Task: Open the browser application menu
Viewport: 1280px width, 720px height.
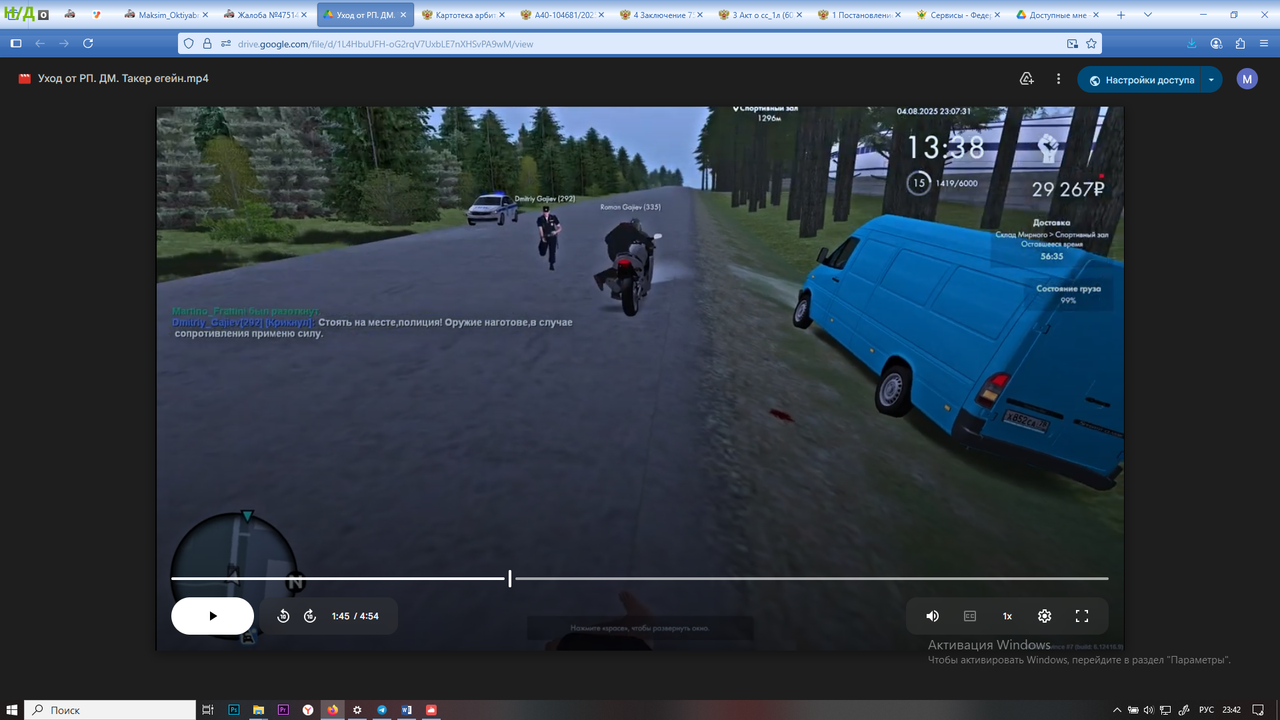Action: click(1264, 43)
